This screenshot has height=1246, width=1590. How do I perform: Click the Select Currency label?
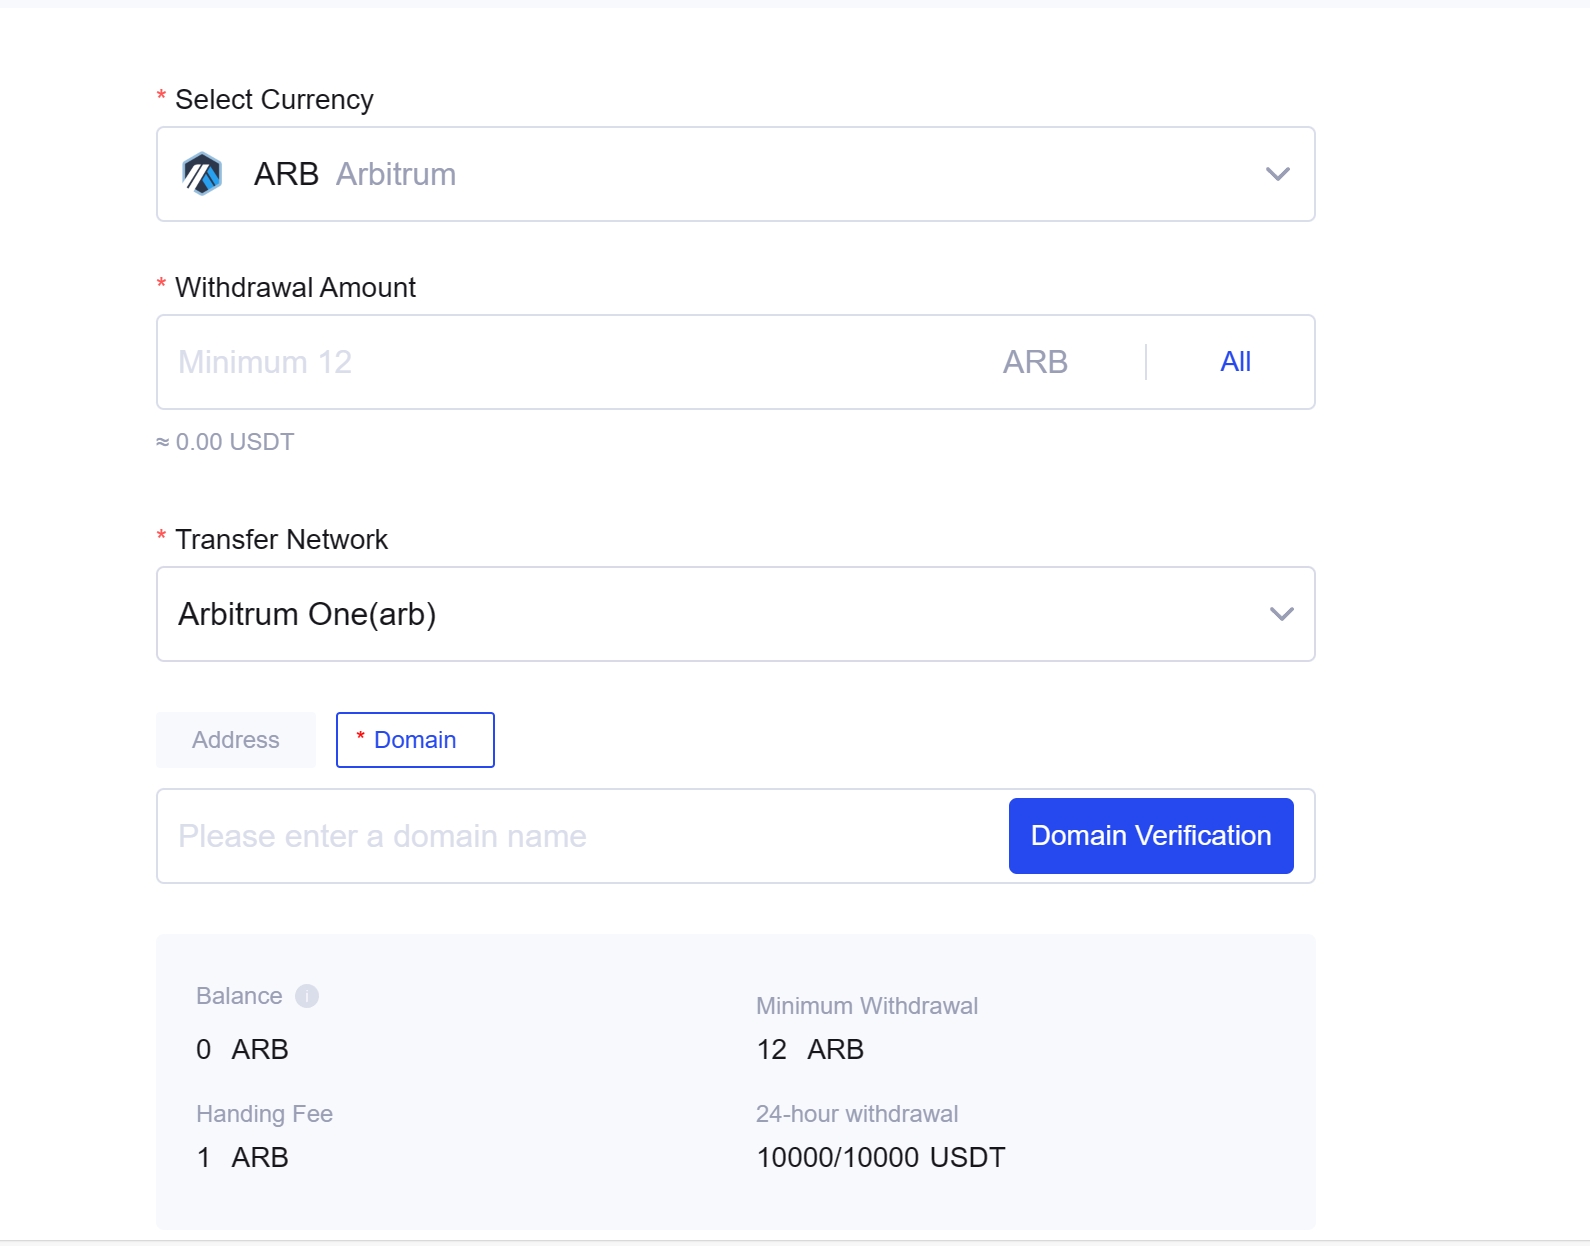click(274, 100)
